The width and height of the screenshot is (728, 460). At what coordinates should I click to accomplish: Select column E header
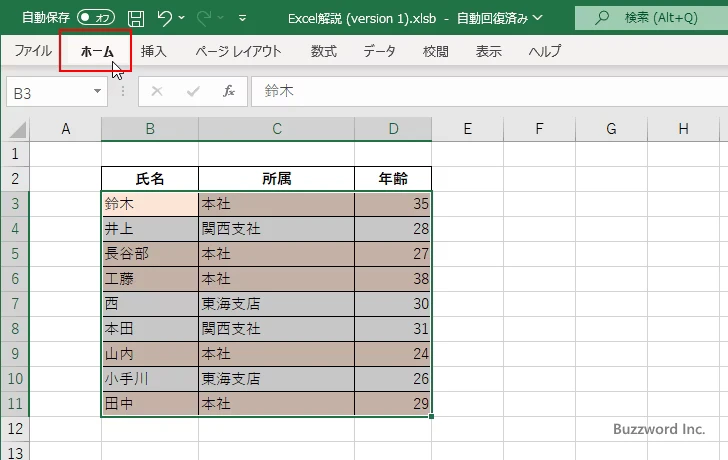coord(468,129)
